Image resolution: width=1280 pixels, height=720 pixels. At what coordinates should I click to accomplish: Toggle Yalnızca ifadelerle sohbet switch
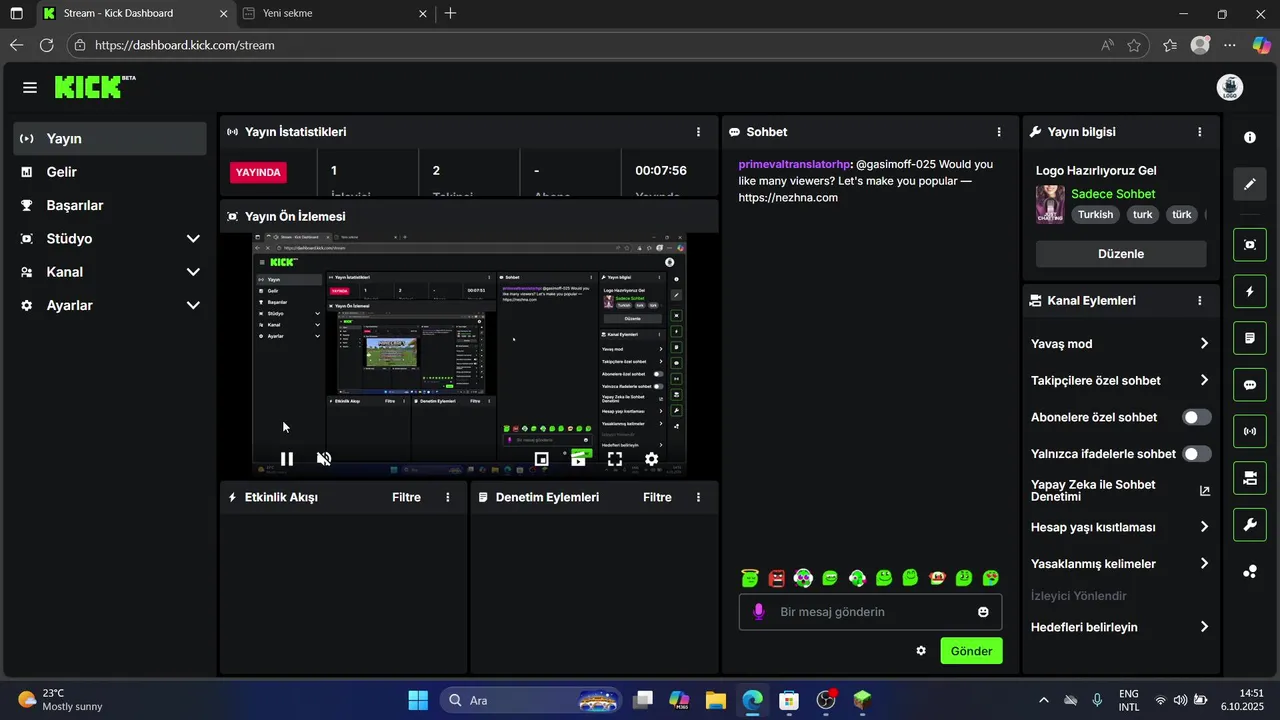click(x=1197, y=454)
